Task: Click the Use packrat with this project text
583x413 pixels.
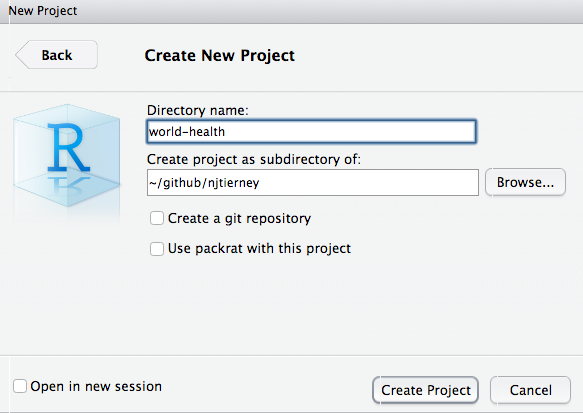Action: click(260, 248)
